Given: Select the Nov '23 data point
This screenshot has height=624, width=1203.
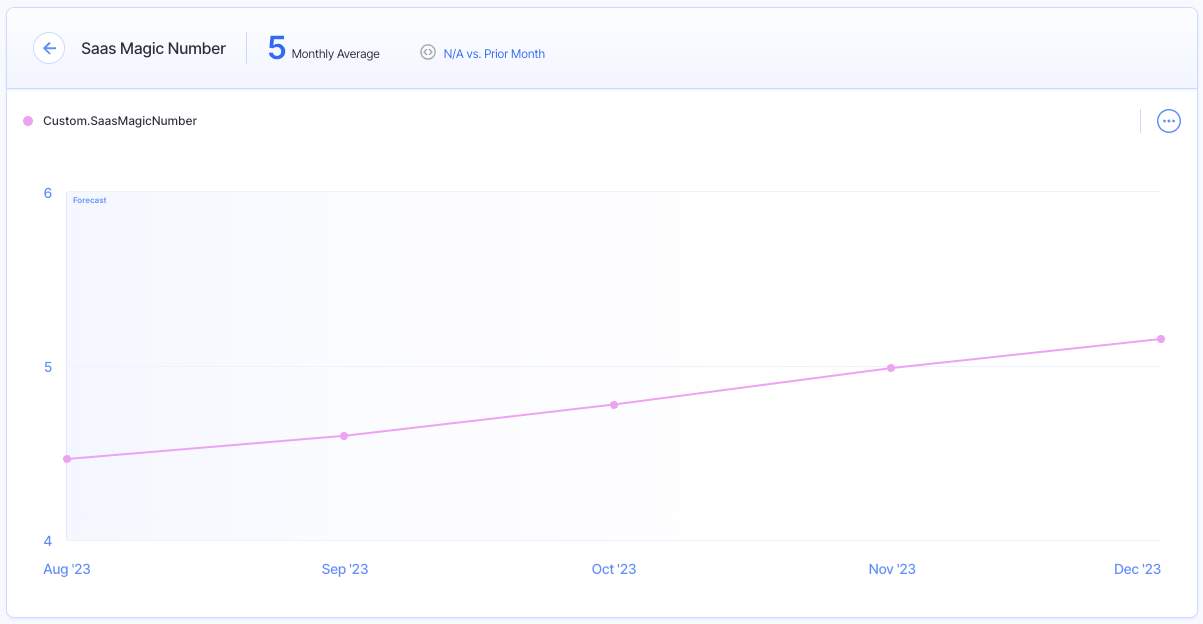Looking at the screenshot, I should [x=891, y=368].
